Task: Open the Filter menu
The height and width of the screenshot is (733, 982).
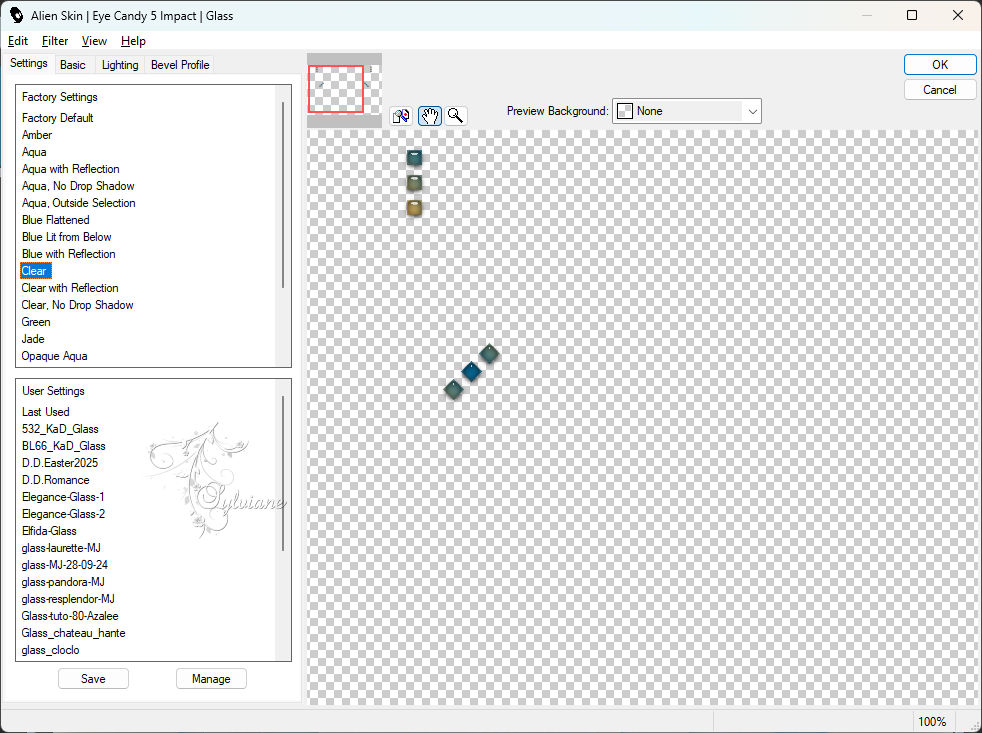Action: [54, 41]
